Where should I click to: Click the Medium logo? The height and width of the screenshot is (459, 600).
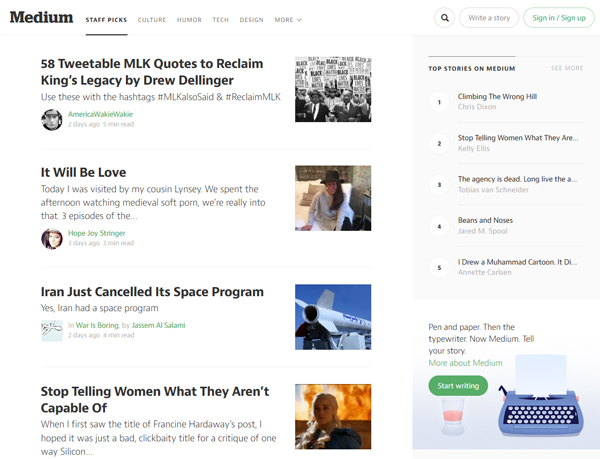[x=41, y=17]
